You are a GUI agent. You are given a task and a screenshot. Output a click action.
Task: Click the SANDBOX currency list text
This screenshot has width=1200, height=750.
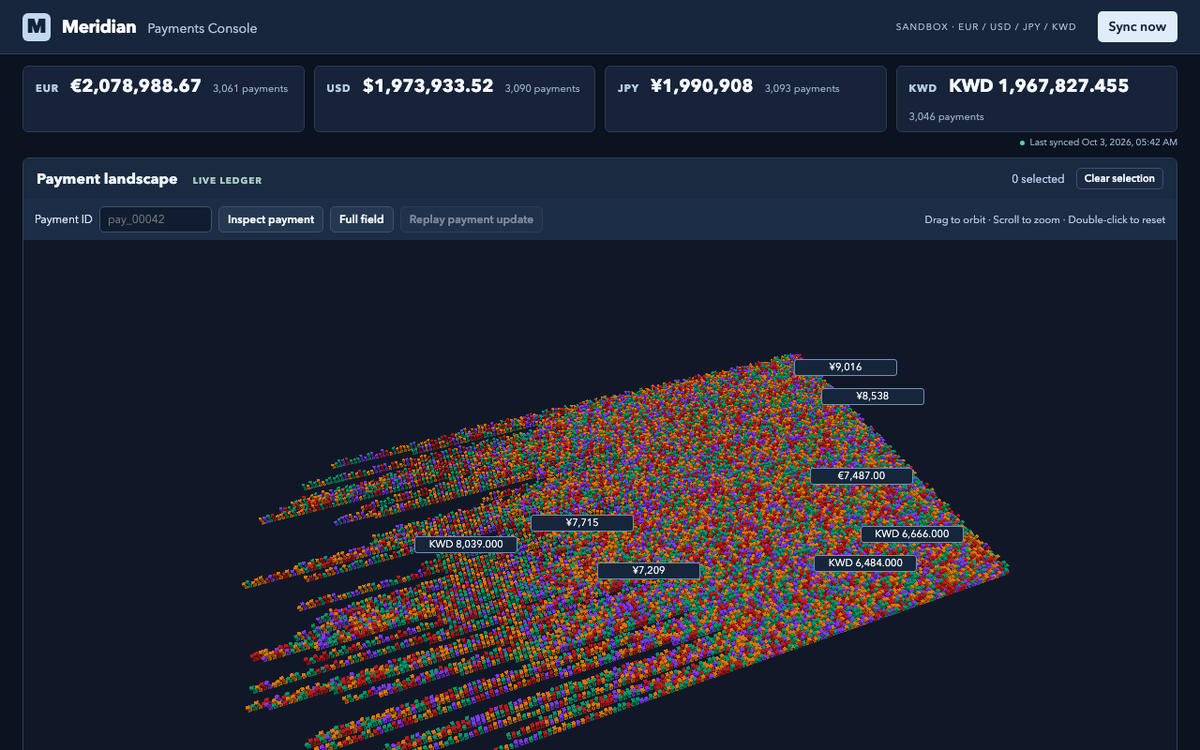click(x=986, y=27)
